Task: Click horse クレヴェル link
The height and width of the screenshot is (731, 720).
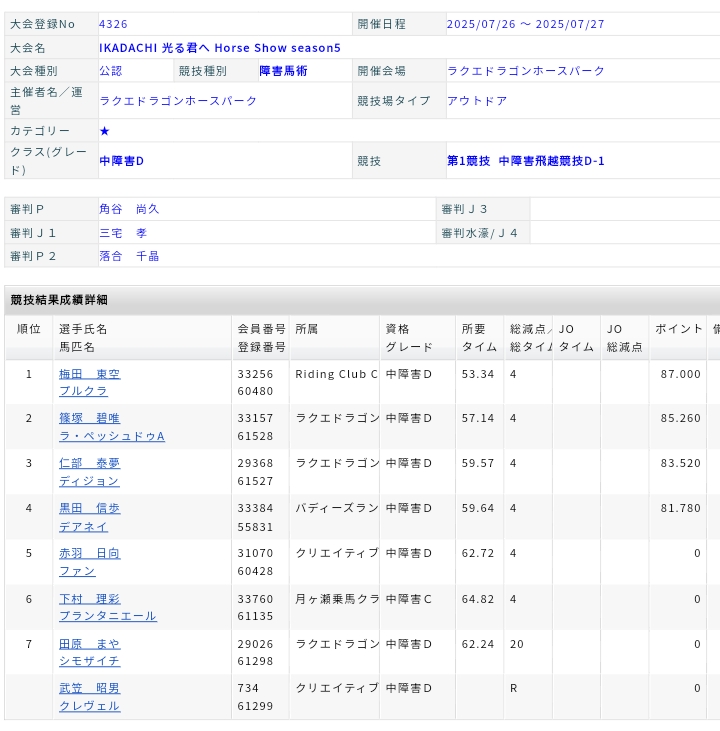Action: (89, 706)
